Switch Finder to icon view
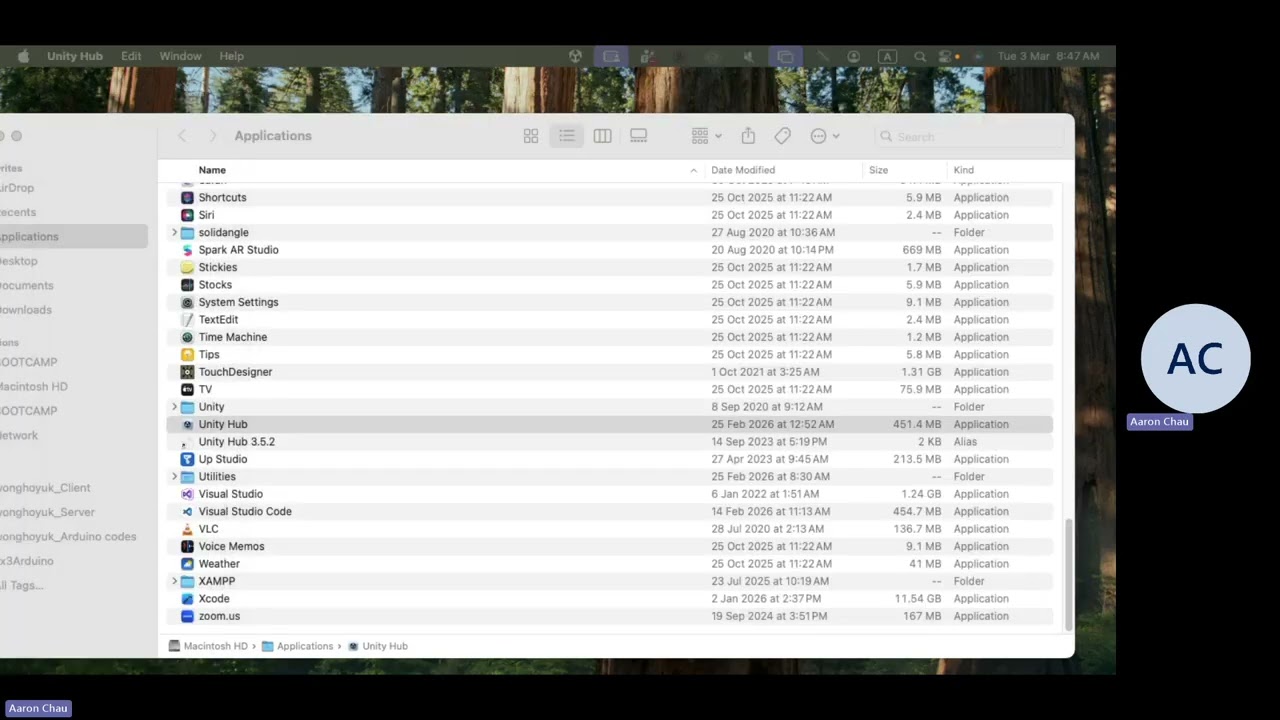 [x=531, y=136]
